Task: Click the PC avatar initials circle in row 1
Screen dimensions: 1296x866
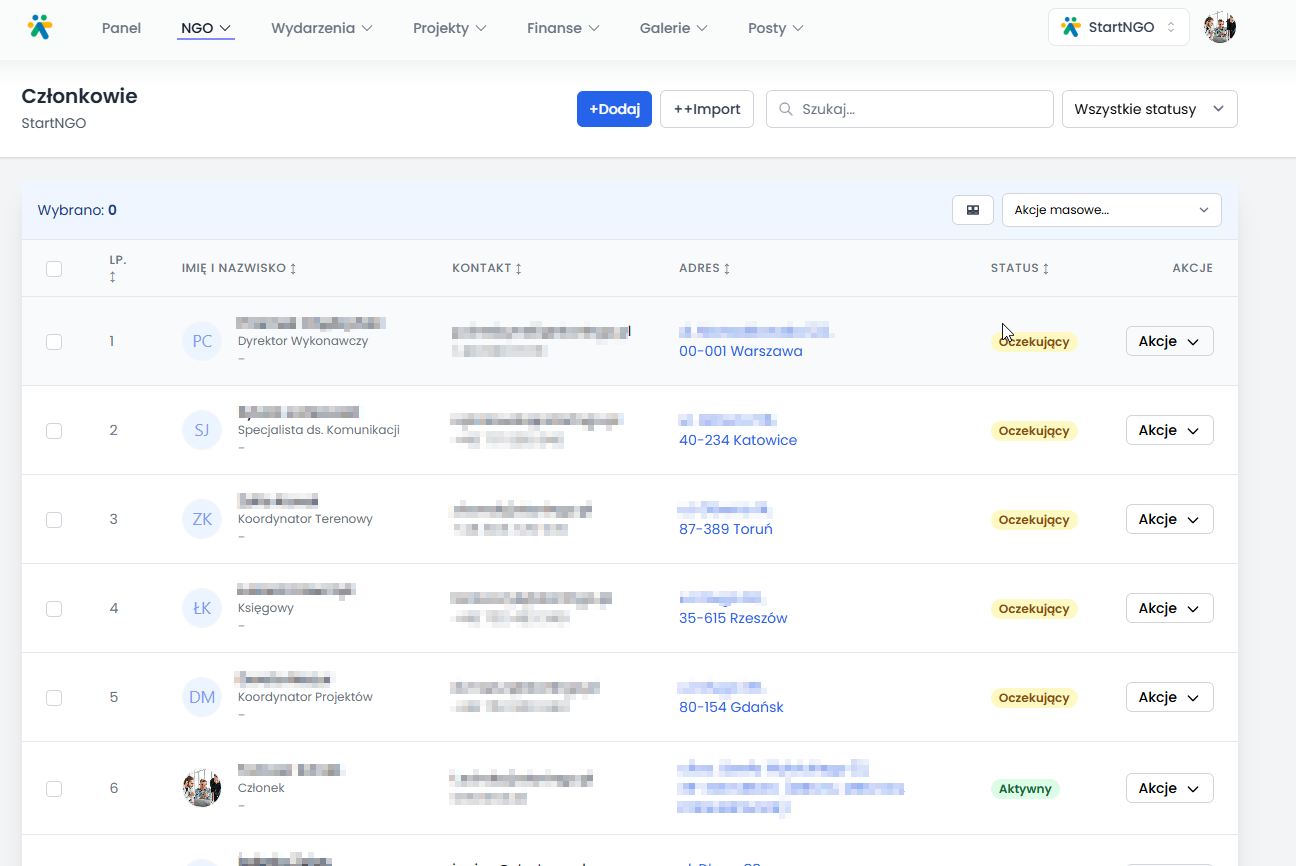Action: click(x=201, y=341)
